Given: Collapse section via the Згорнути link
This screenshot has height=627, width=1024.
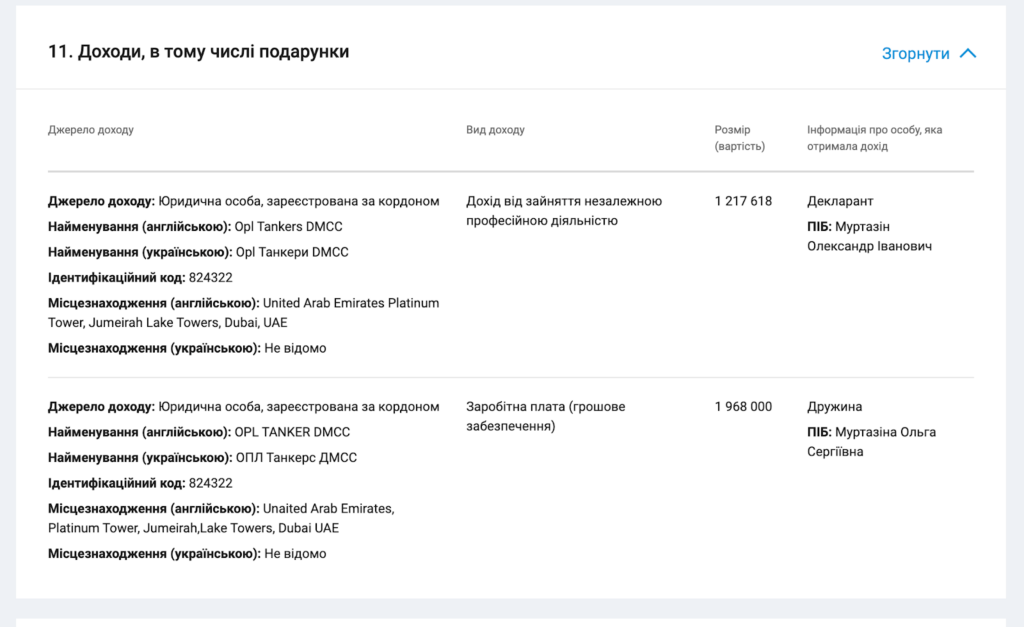Looking at the screenshot, I should tap(915, 54).
